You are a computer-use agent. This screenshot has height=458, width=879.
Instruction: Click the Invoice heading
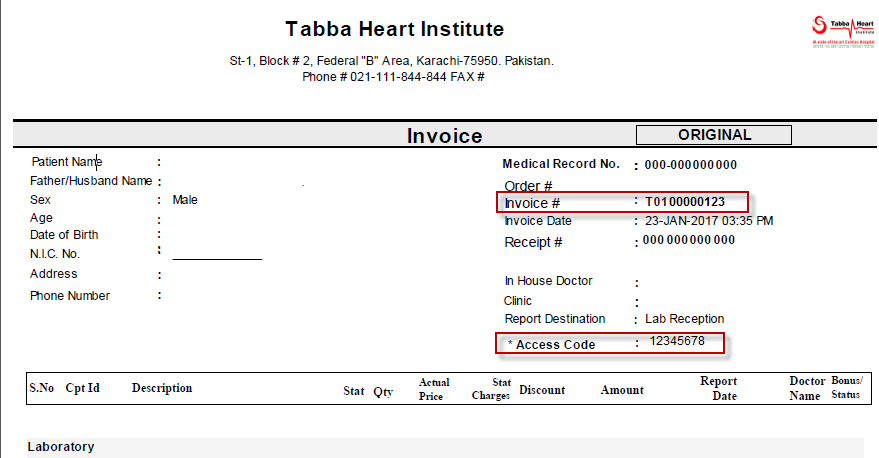click(445, 136)
